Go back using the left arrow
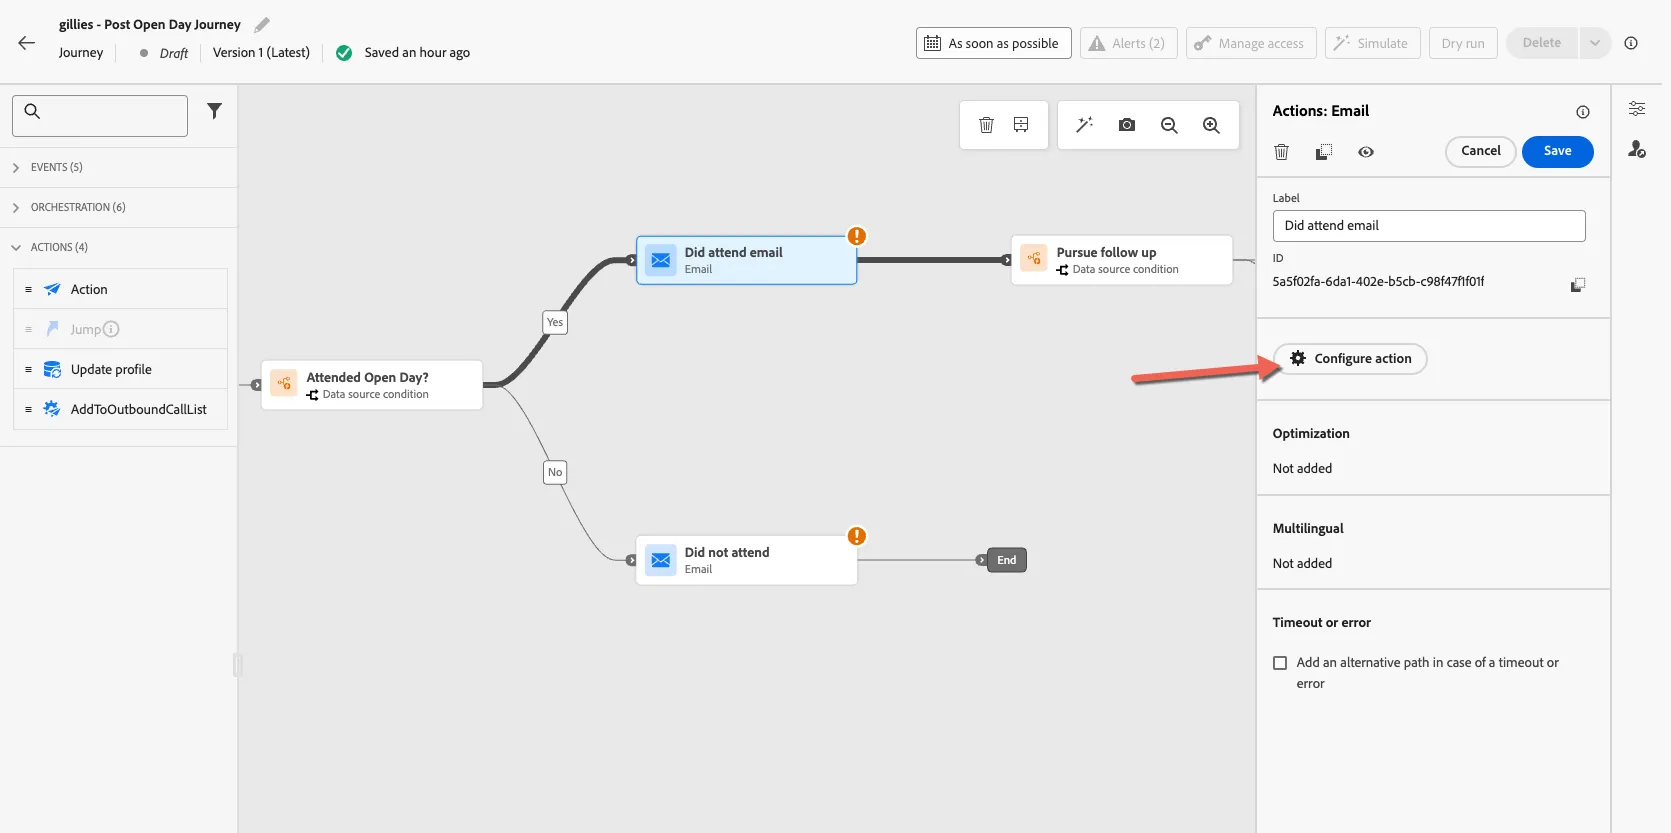 coord(27,43)
